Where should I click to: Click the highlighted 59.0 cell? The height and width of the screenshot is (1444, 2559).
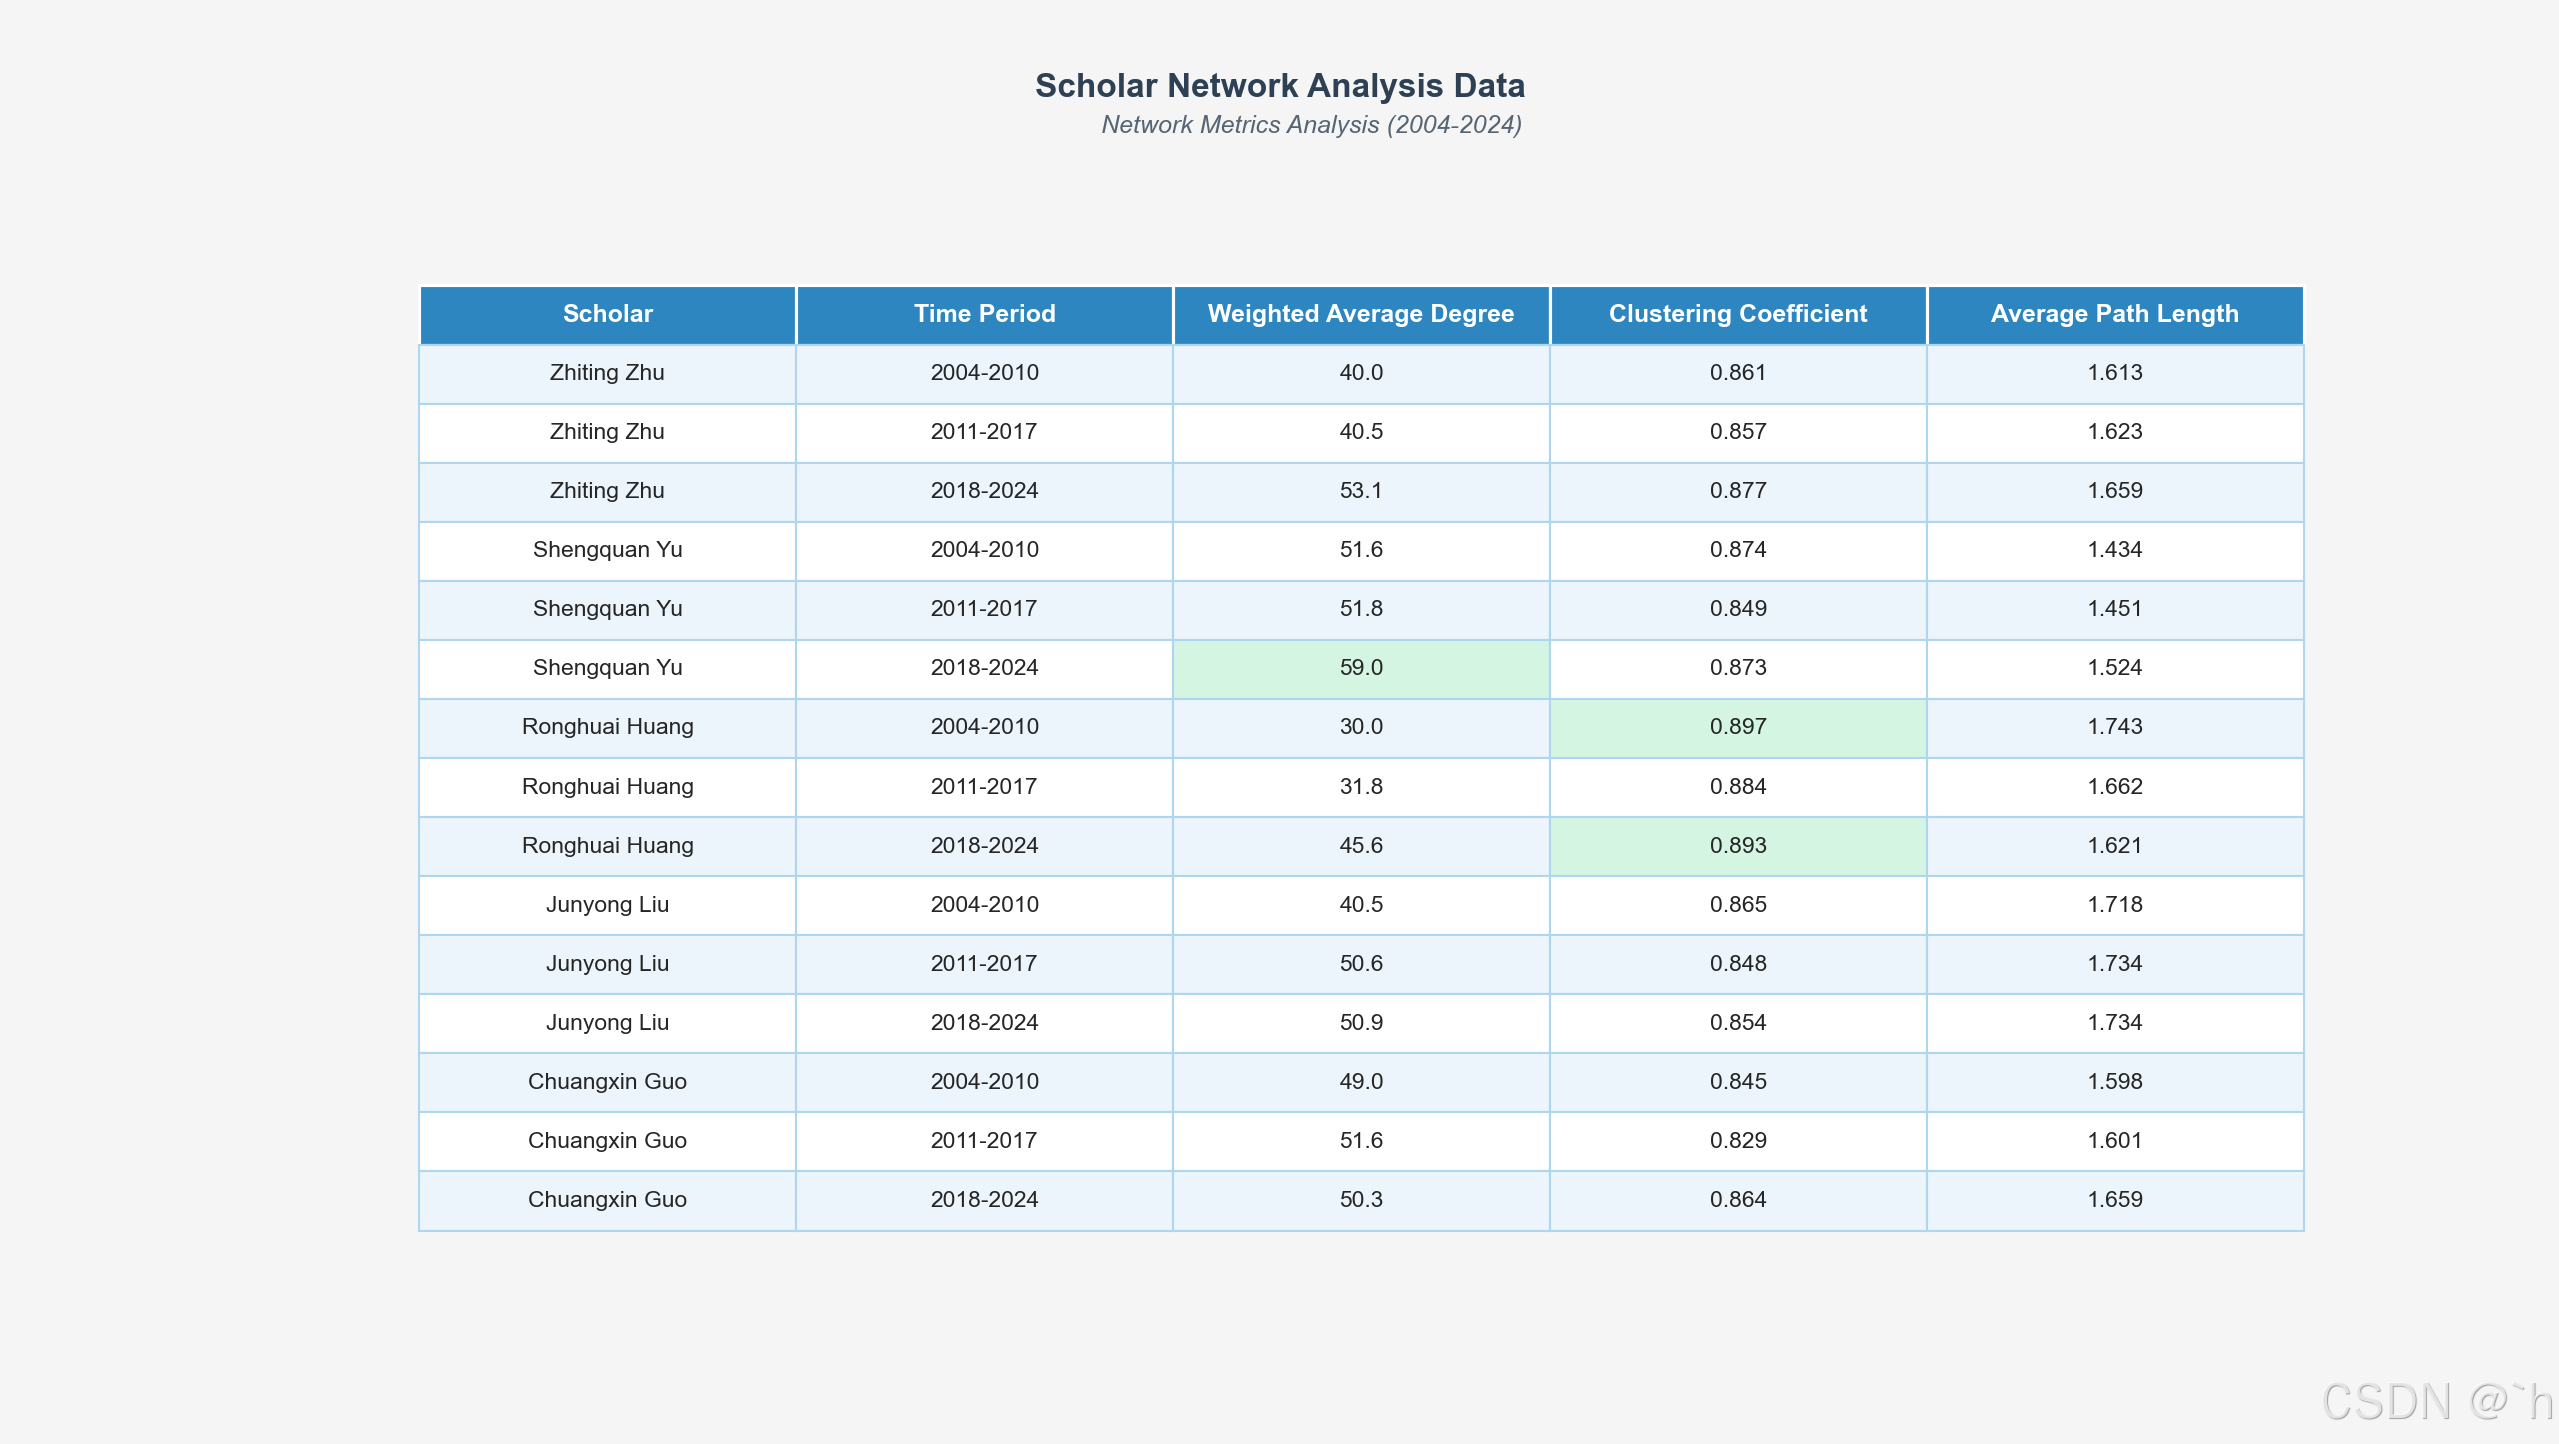(1360, 668)
